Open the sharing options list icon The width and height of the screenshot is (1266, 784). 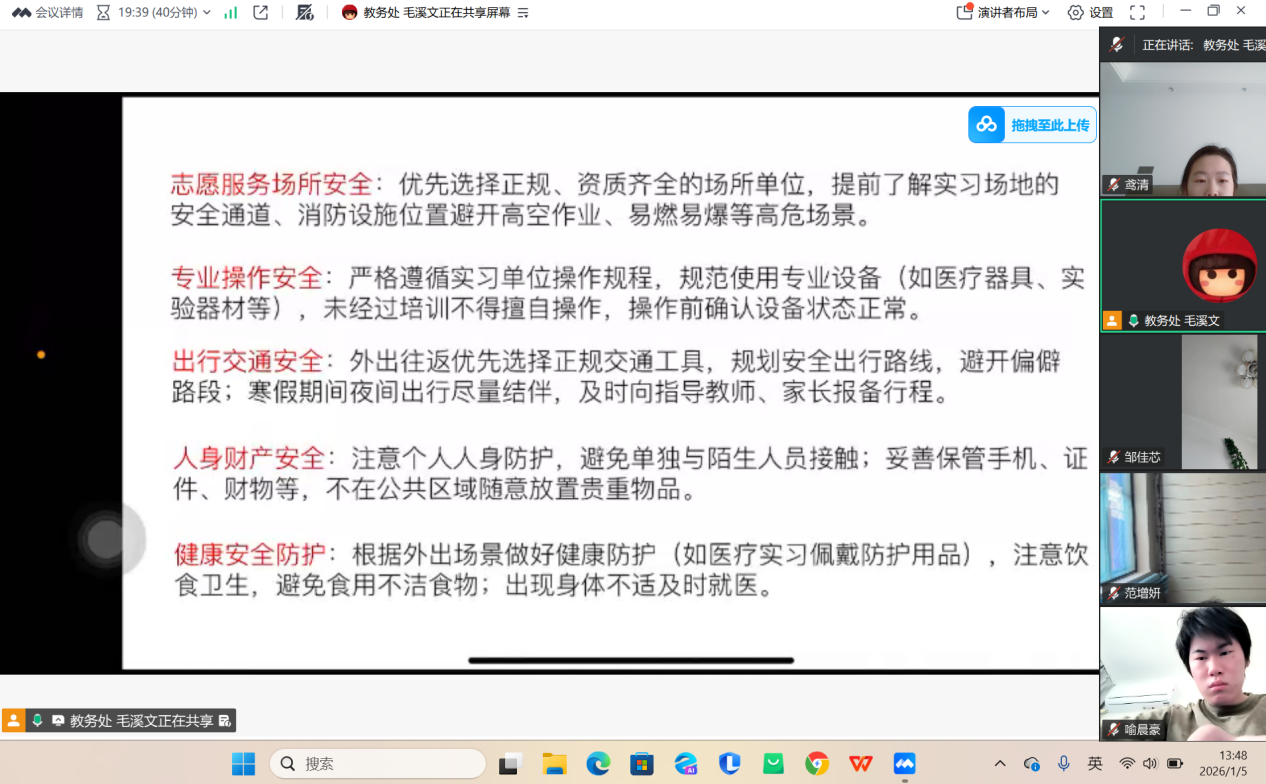[523, 13]
